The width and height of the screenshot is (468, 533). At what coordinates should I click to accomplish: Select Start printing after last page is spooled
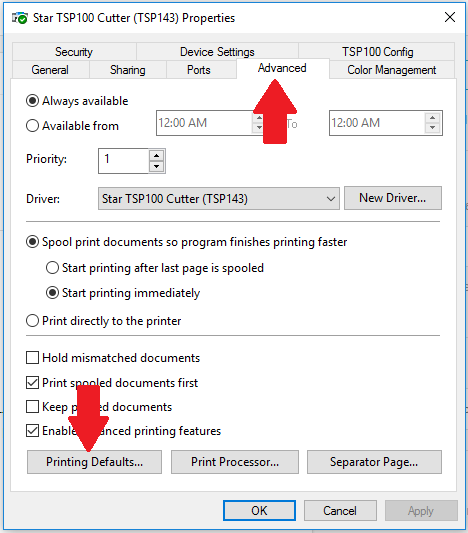coord(52,268)
